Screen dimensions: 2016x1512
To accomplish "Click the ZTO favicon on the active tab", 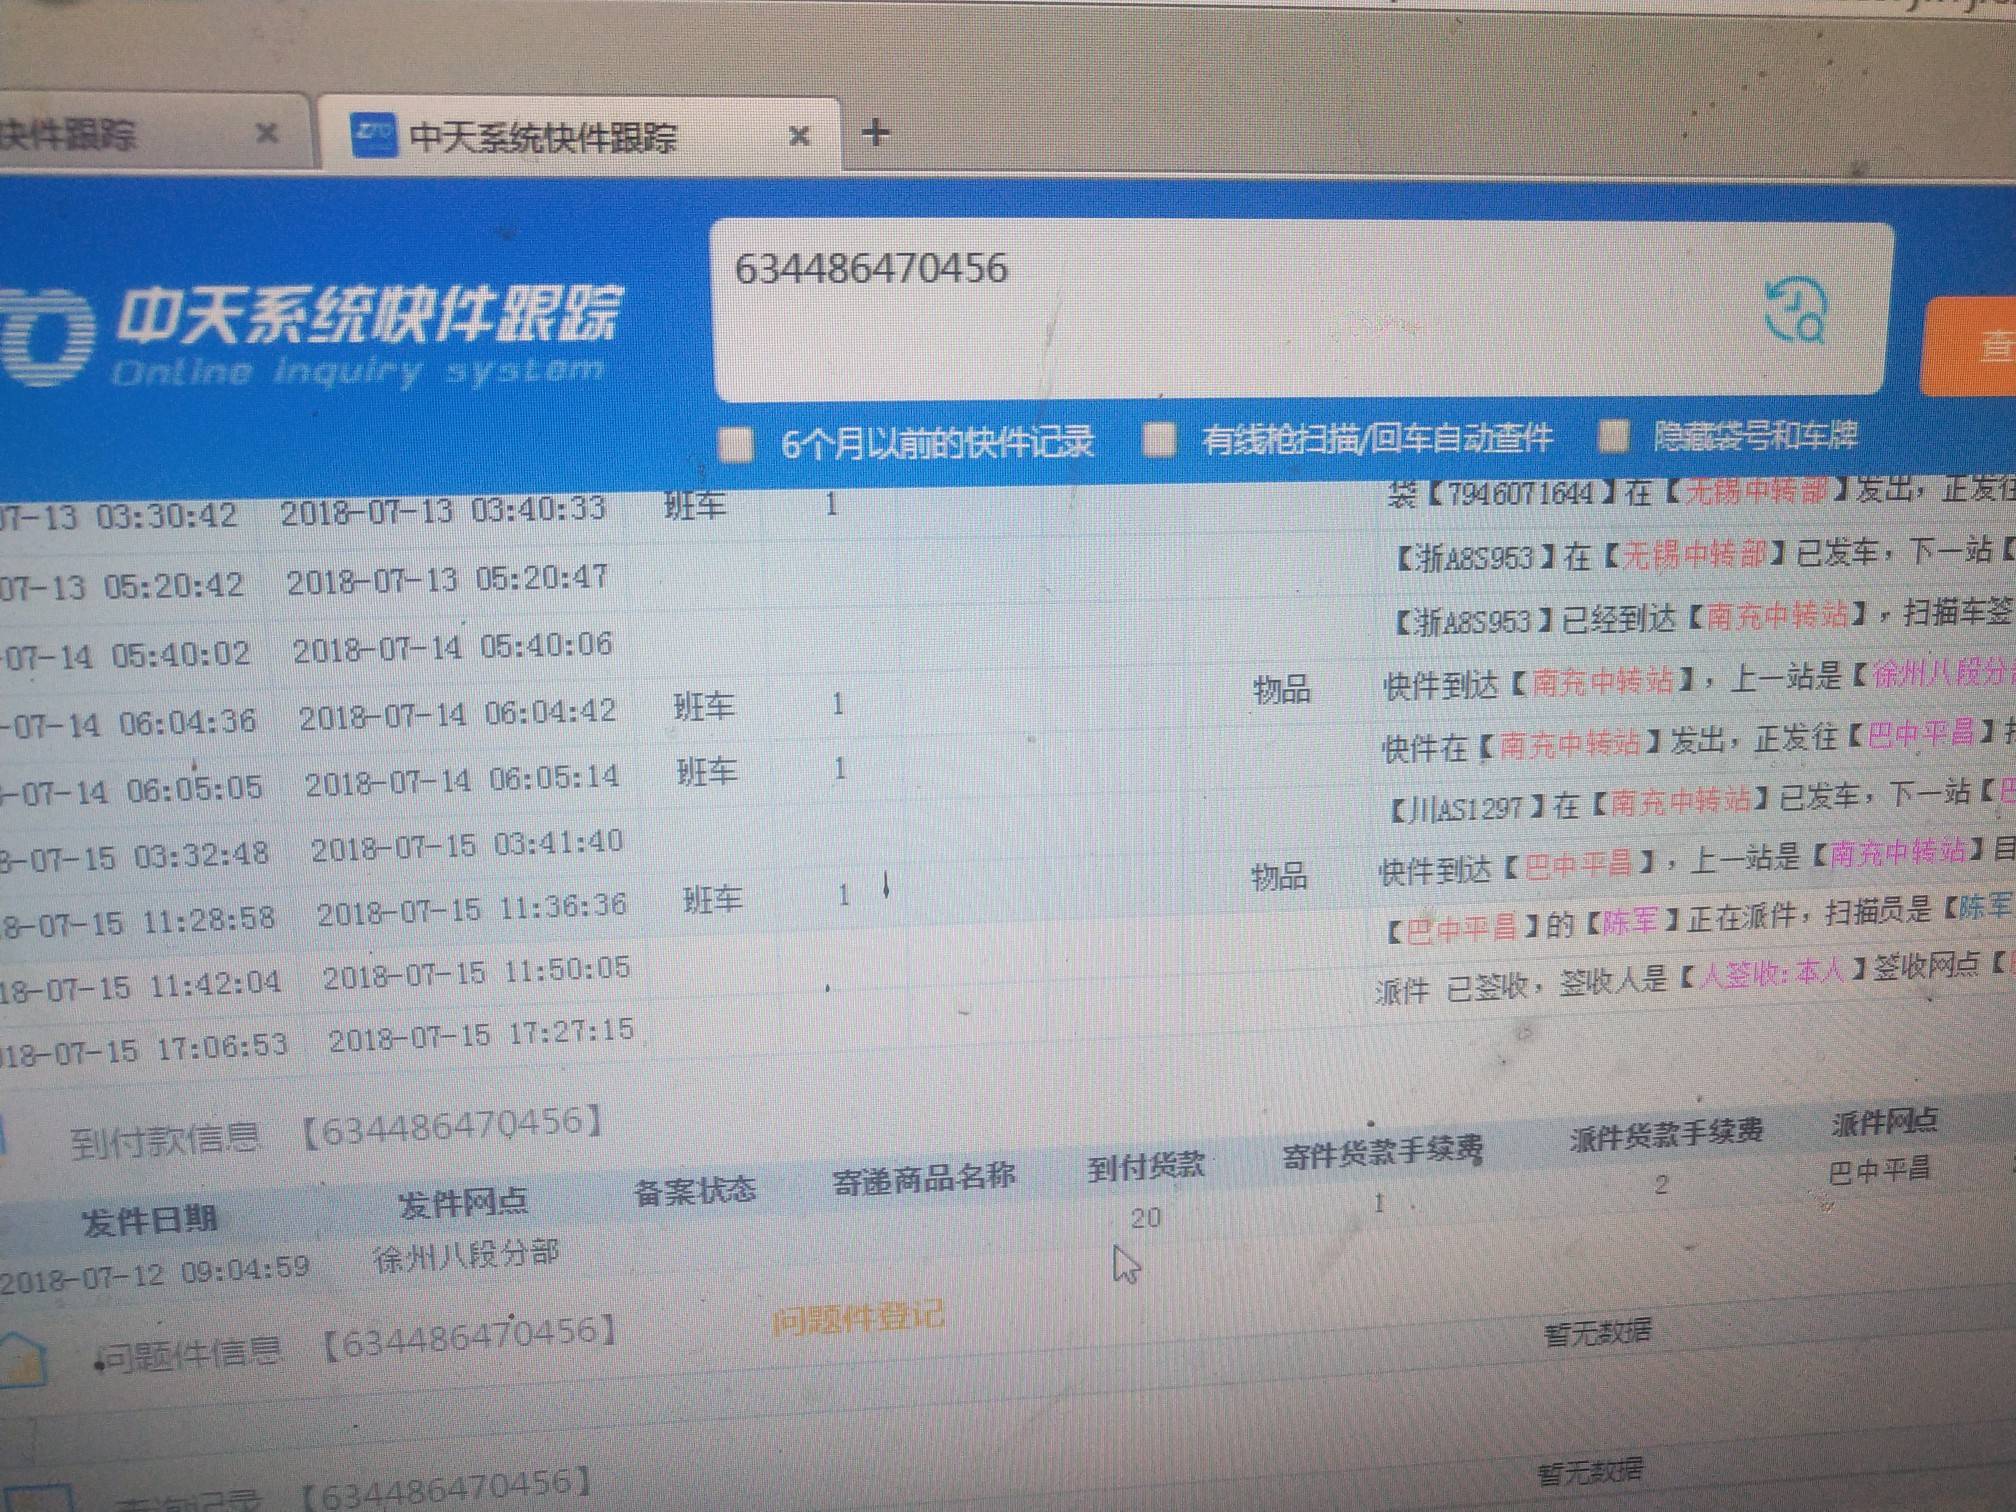I will pyautogui.click(x=375, y=135).
